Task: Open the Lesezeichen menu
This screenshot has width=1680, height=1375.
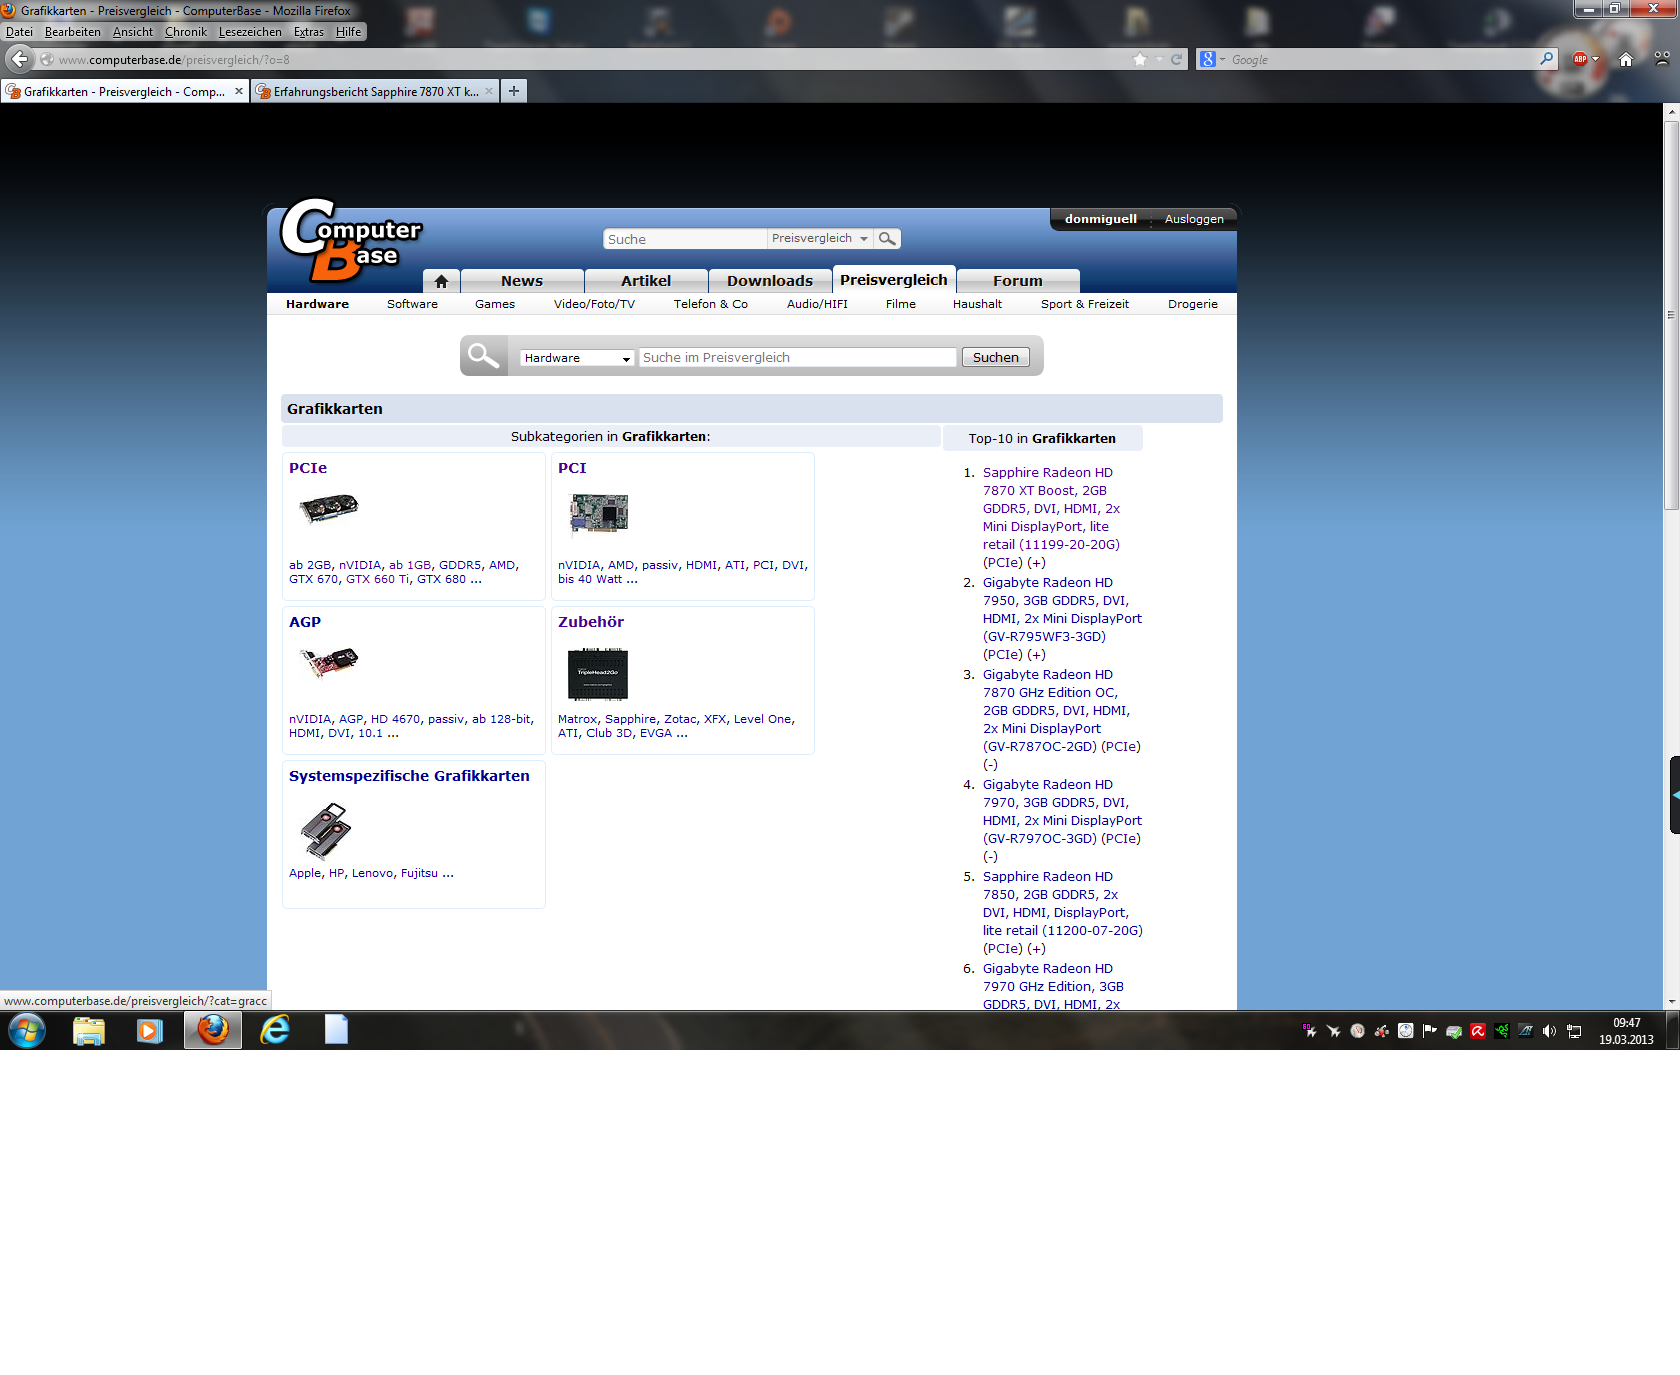Action: click(250, 32)
